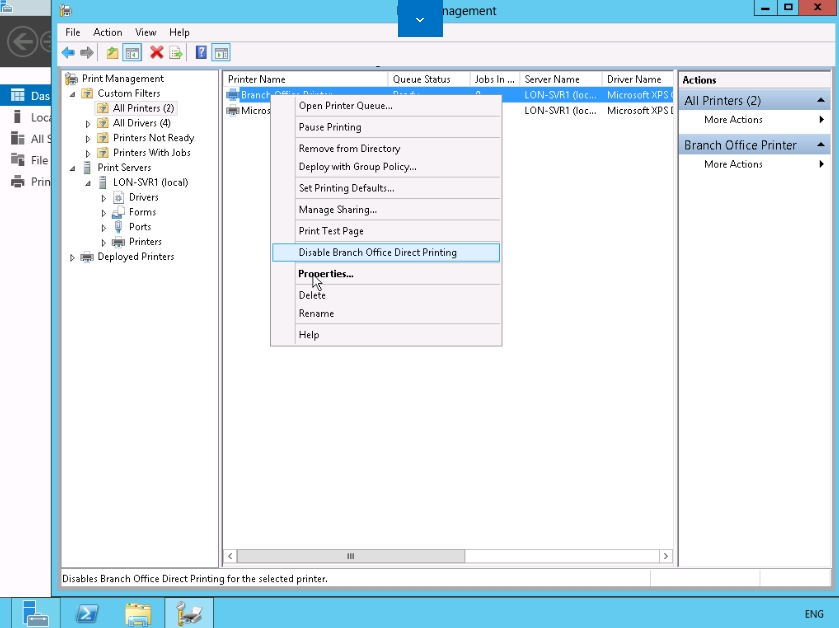This screenshot has height=628, width=839.
Task: Expand the All Drivers (4) filter node
Action: pos(88,124)
